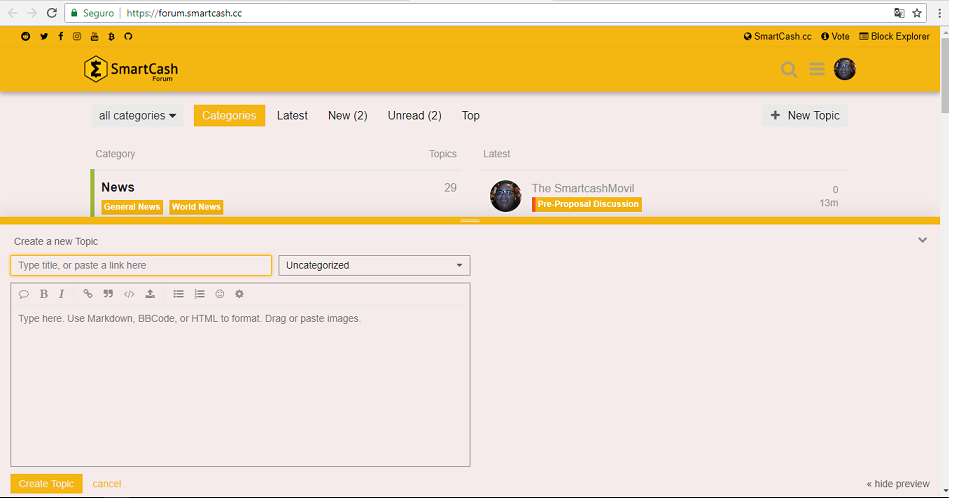Open the Vote link

coord(835,37)
